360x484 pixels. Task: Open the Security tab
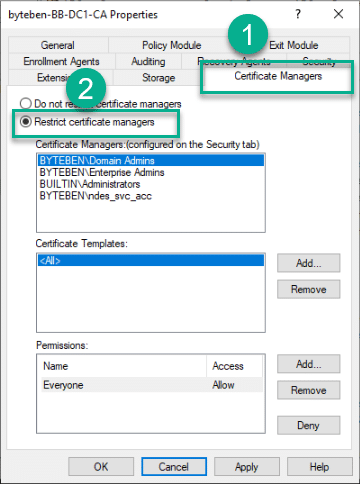[319, 61]
